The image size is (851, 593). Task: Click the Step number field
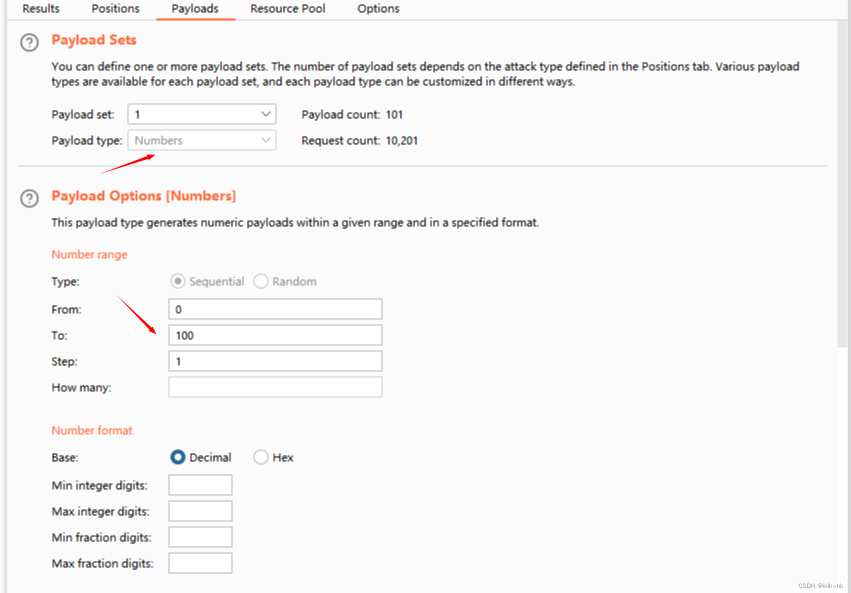tap(275, 361)
